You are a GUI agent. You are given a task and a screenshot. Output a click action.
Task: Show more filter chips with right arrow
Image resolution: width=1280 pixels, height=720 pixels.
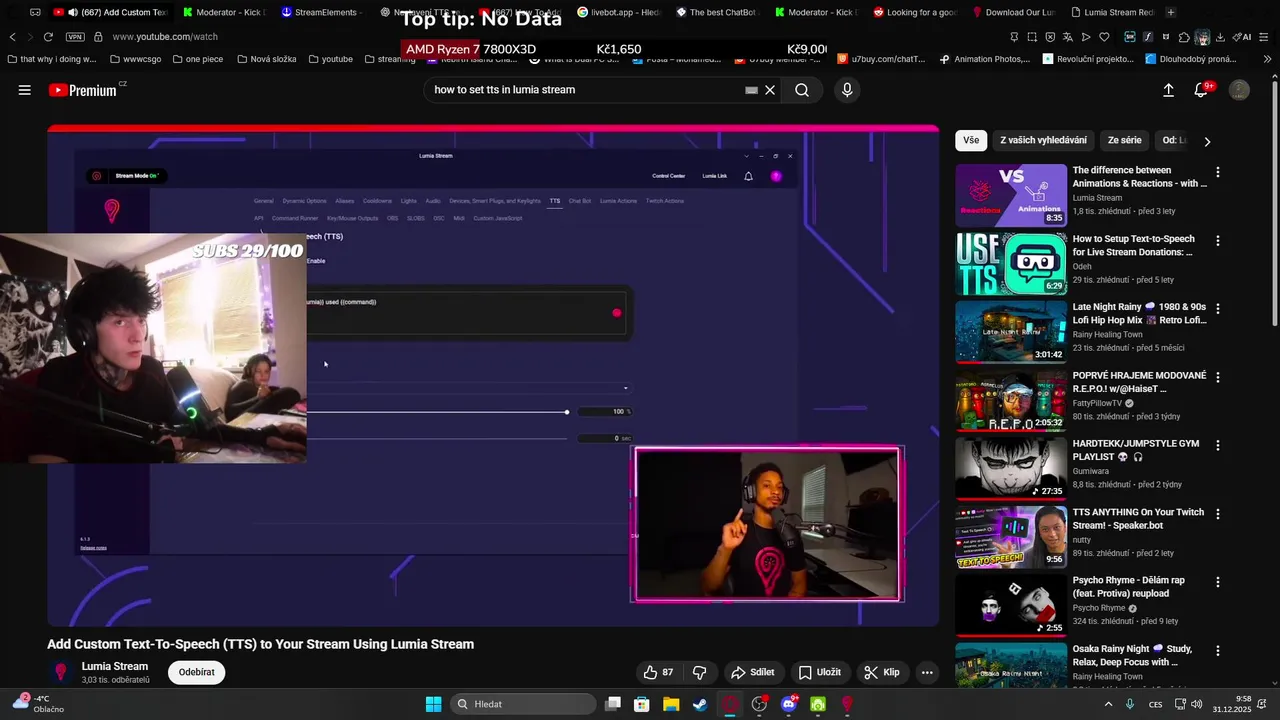click(x=1207, y=141)
